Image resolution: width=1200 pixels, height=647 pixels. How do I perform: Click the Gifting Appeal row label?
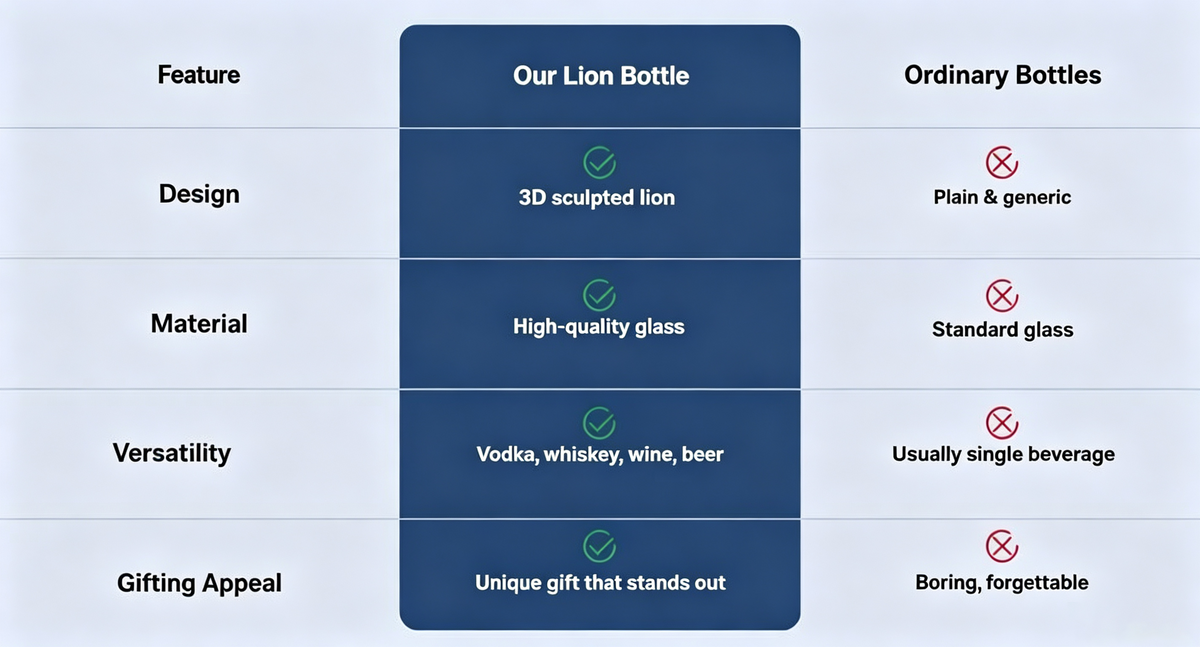(x=199, y=583)
